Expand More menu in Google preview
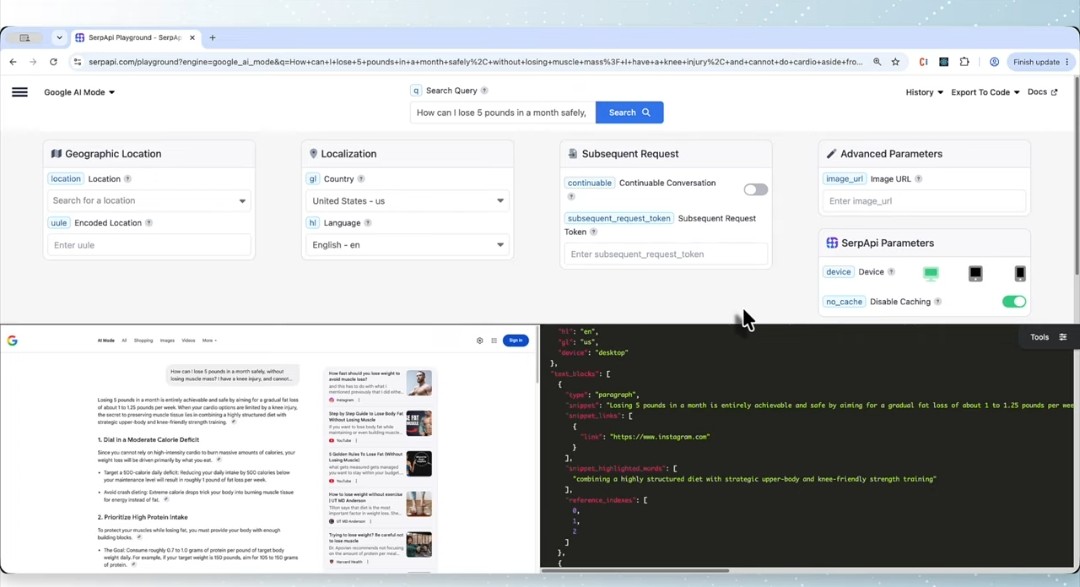 pyautogui.click(x=209, y=340)
